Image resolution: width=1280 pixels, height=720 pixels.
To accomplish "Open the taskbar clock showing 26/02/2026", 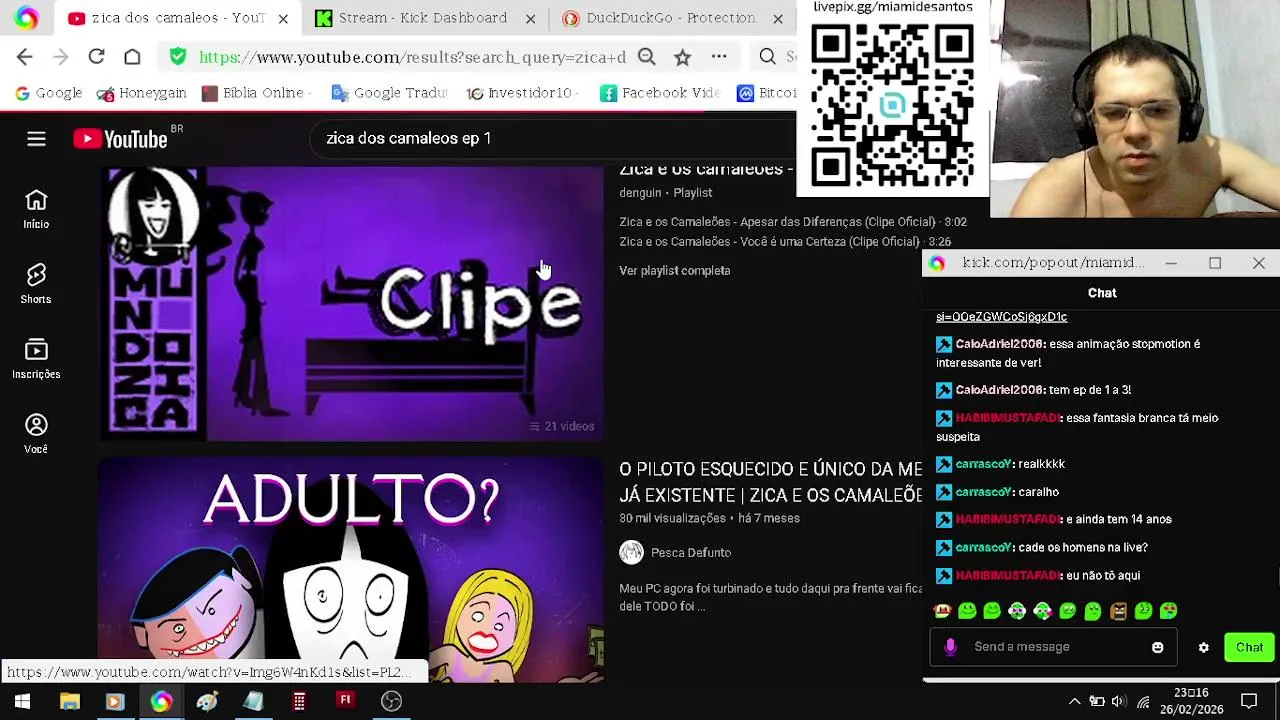I will coord(1191,701).
